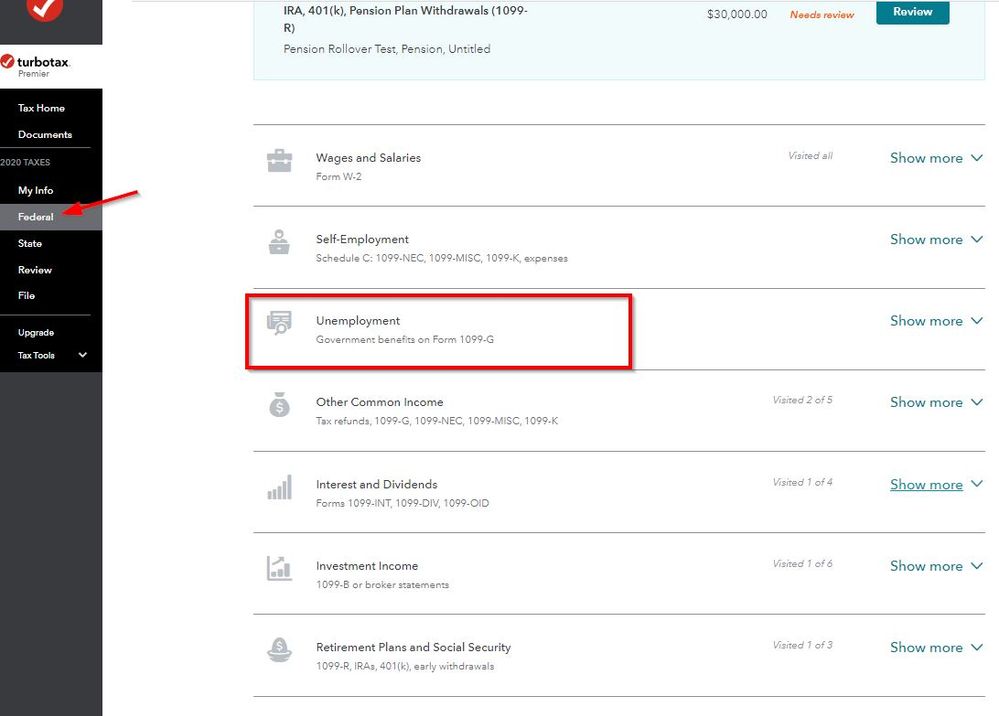The height and width of the screenshot is (716, 999).
Task: Click the bar chart icon for Interest and Dividends
Action: 279,487
